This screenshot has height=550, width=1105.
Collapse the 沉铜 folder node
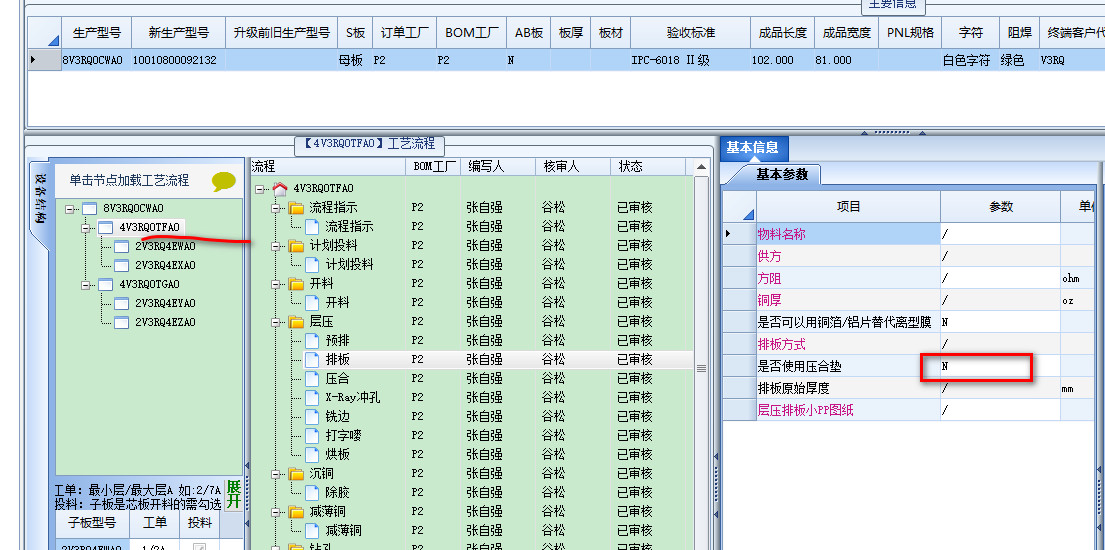pyautogui.click(x=276, y=473)
